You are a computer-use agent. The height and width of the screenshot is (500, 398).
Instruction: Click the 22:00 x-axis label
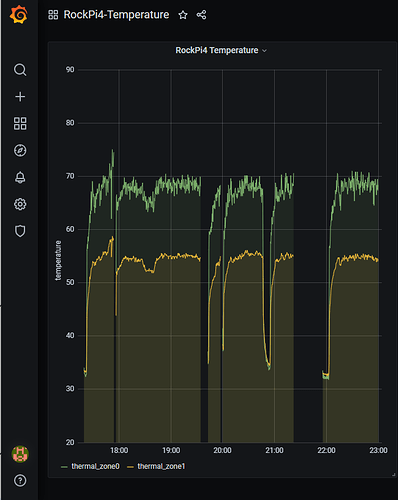326,450
